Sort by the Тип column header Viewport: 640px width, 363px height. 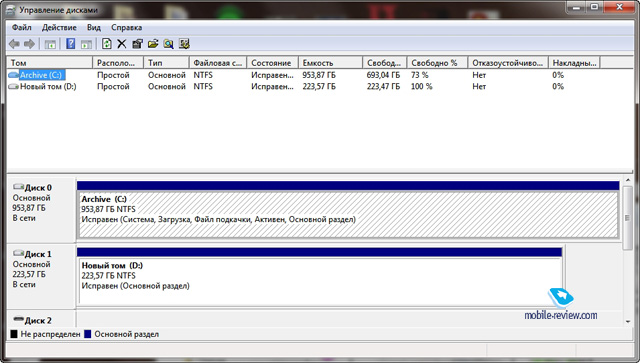pos(167,63)
